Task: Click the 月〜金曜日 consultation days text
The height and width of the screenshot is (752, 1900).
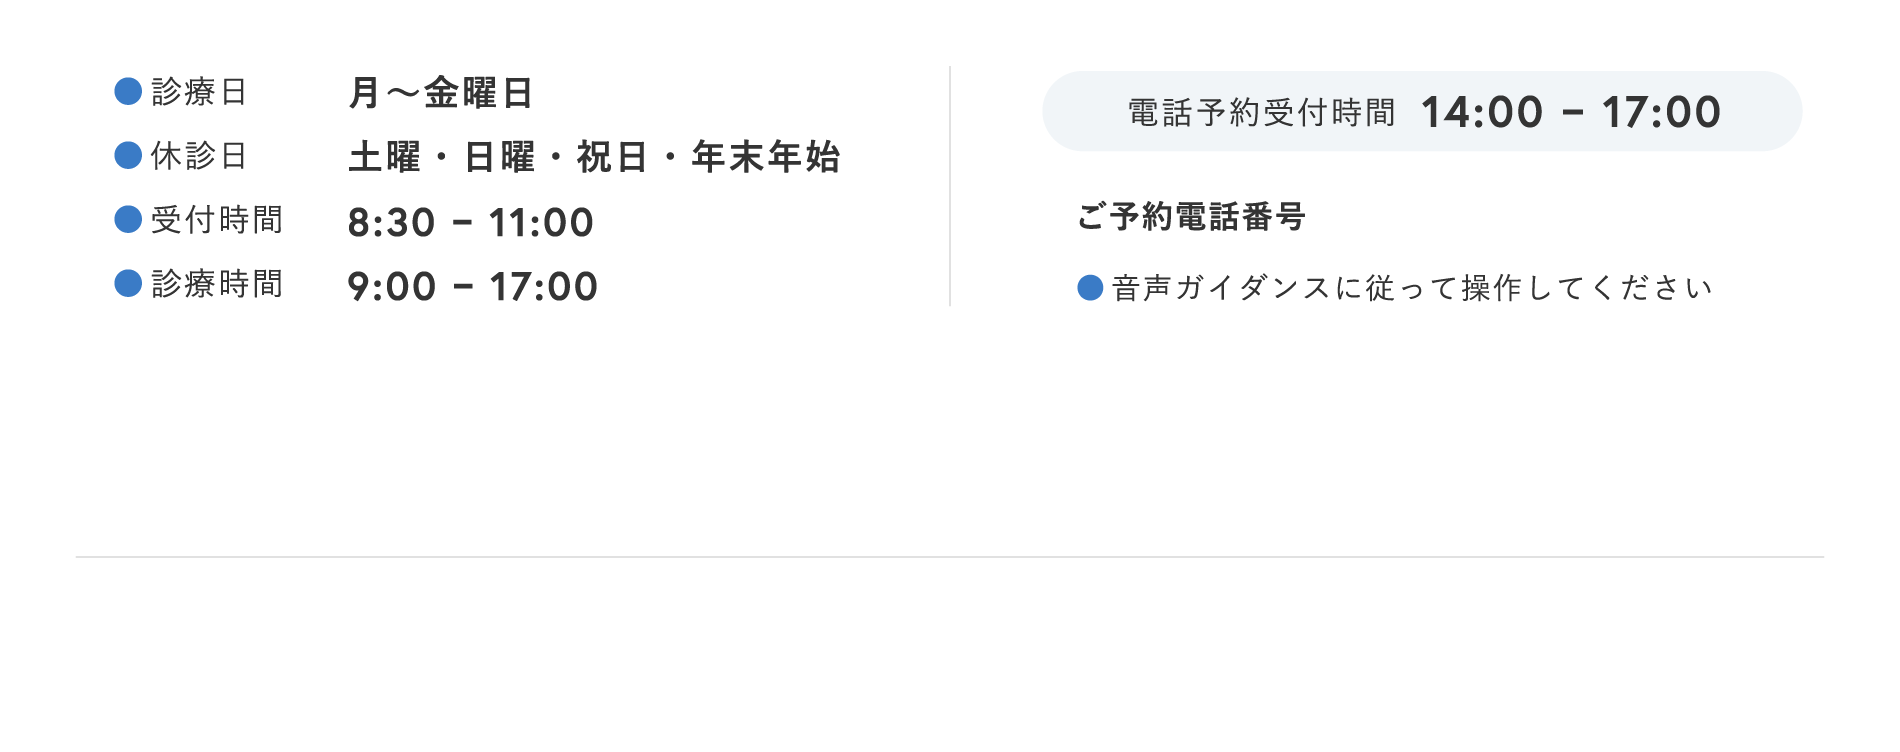Action: [x=440, y=93]
